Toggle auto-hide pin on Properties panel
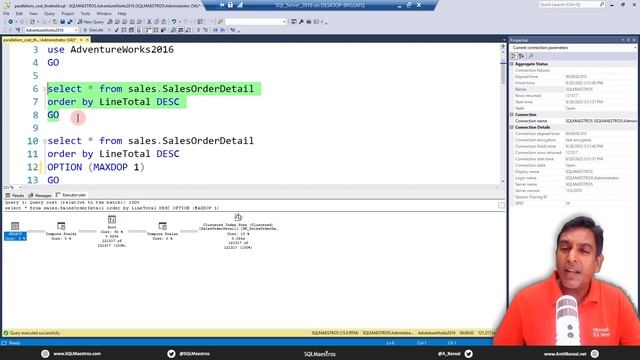The width and height of the screenshot is (640, 360). coord(629,40)
